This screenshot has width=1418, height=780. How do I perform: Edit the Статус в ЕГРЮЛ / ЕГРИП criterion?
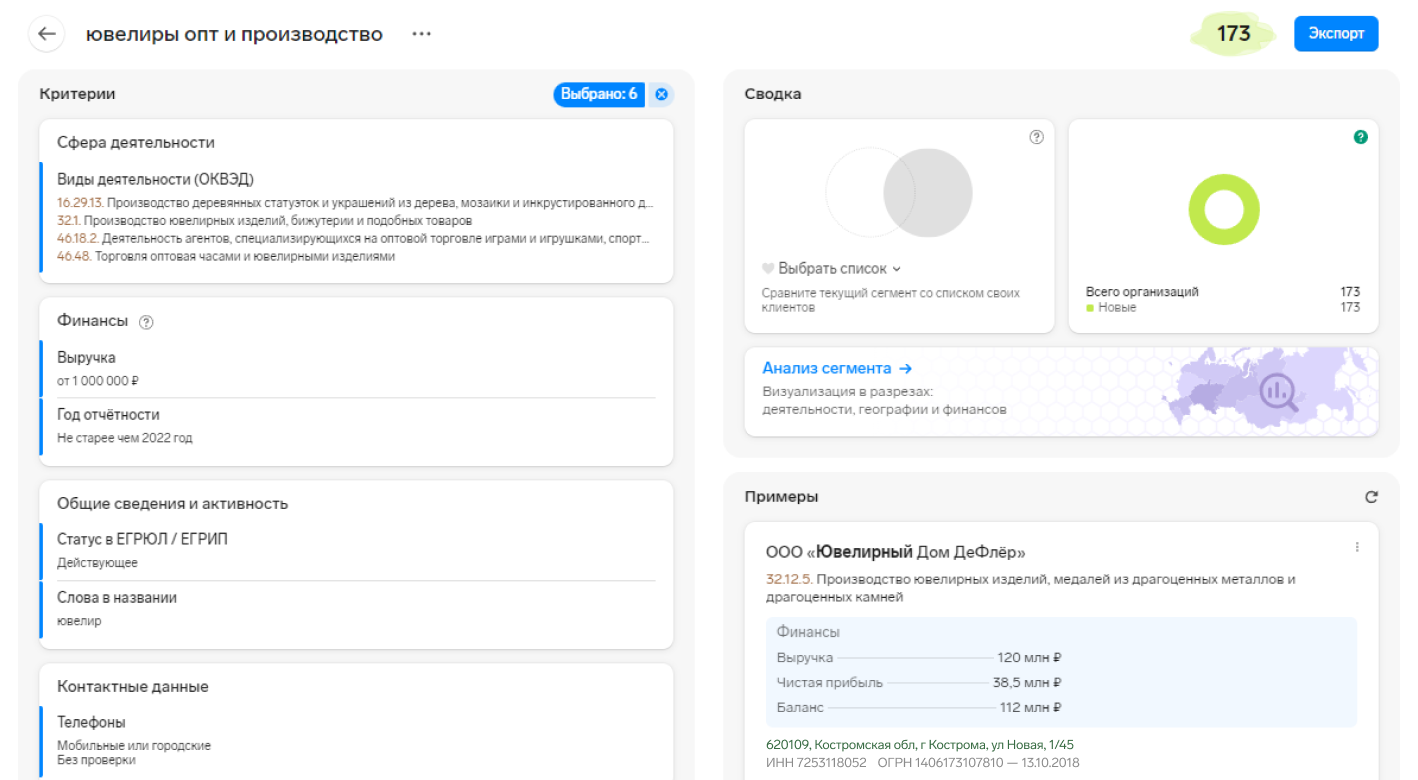pos(348,550)
